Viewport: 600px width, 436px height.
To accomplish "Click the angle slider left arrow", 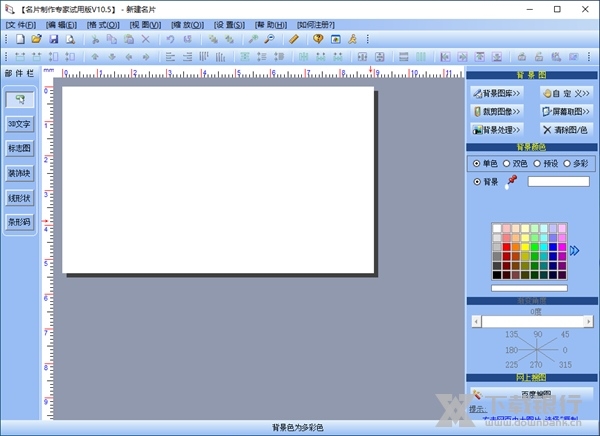I will (x=476, y=322).
